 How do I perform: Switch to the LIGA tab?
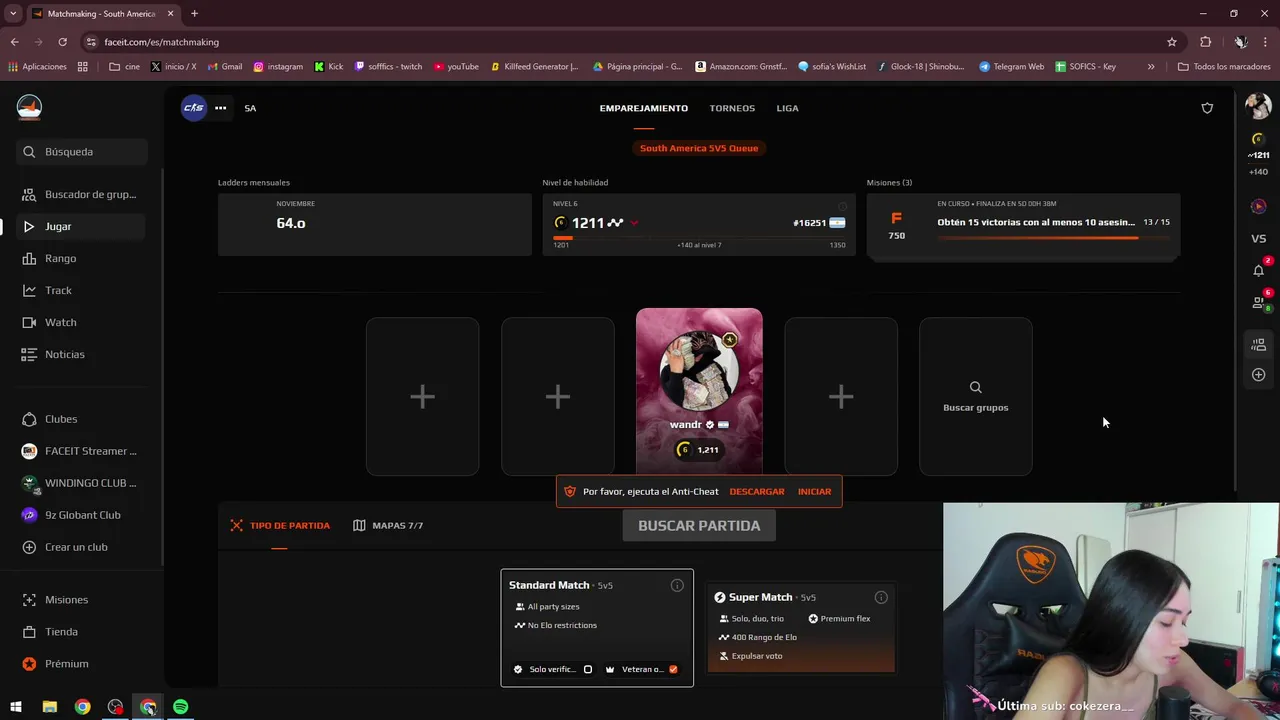pyautogui.click(x=787, y=108)
